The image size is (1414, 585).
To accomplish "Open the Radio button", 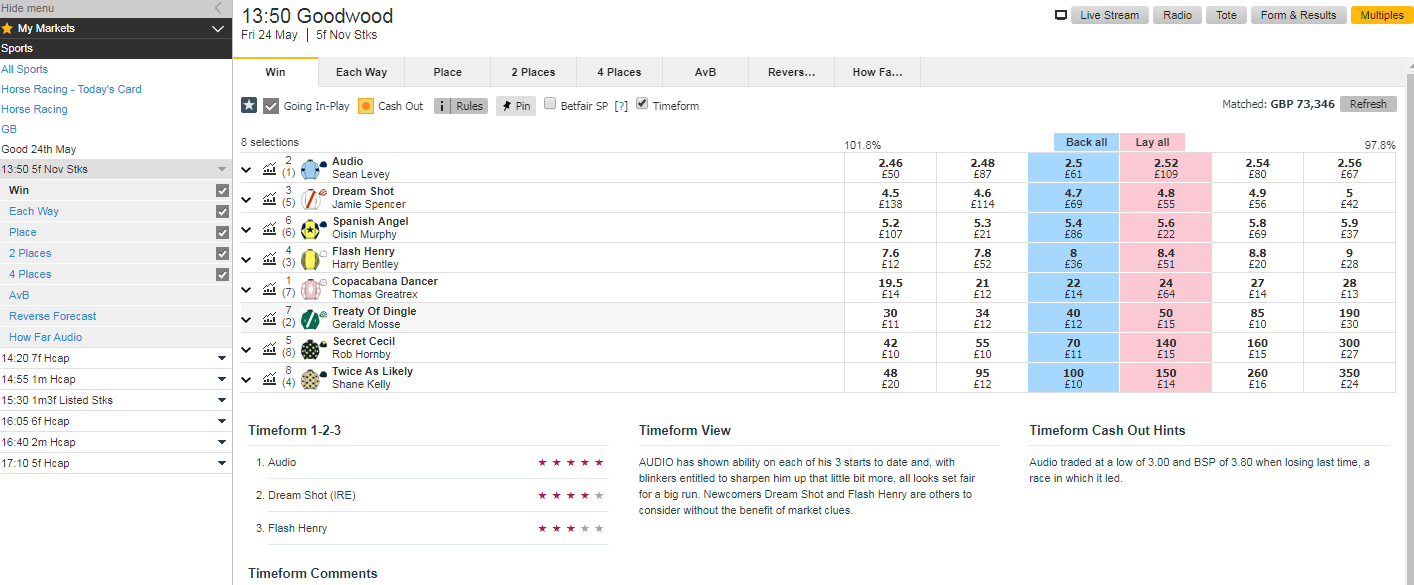I will pyautogui.click(x=1177, y=15).
